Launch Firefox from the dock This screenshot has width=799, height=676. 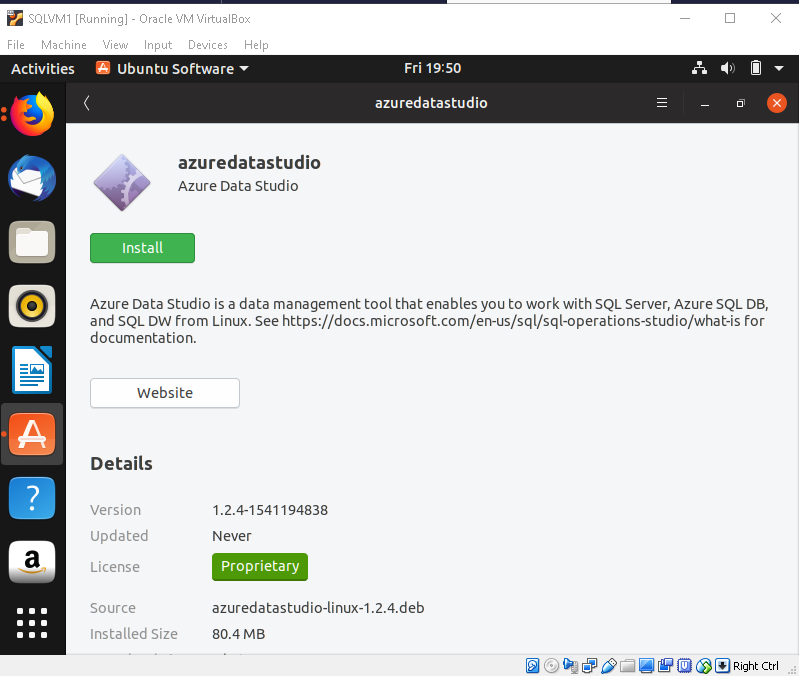pos(32,114)
